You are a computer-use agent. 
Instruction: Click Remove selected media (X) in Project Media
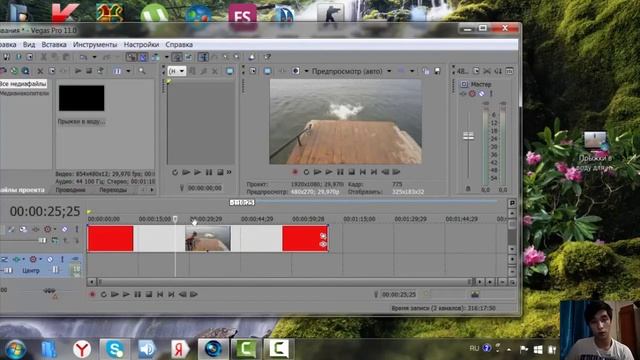coord(40,71)
